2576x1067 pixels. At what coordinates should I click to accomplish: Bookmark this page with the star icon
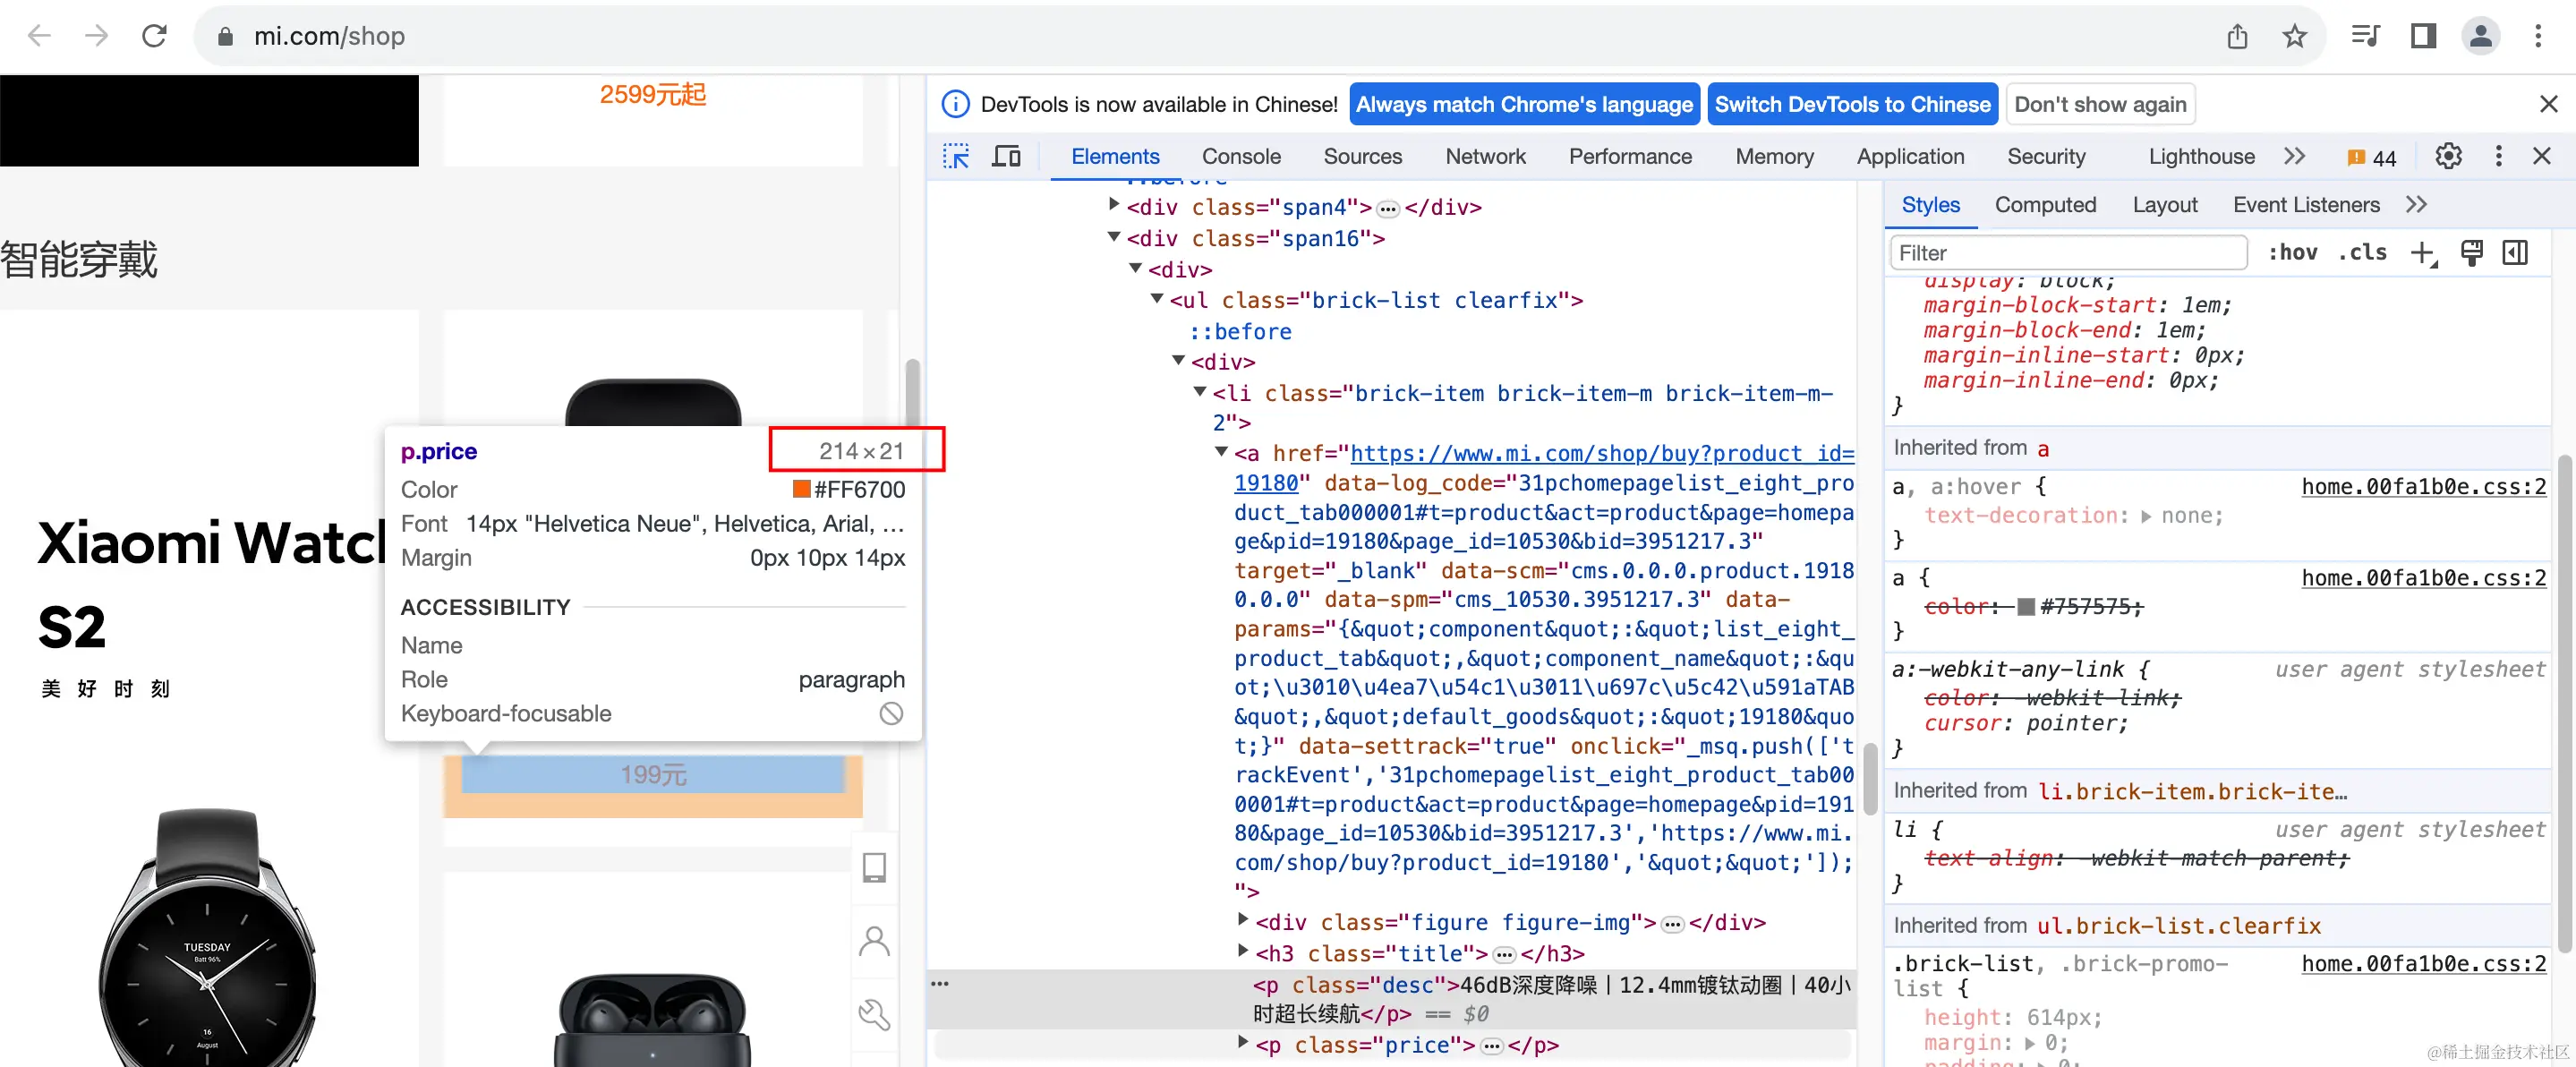2294,37
